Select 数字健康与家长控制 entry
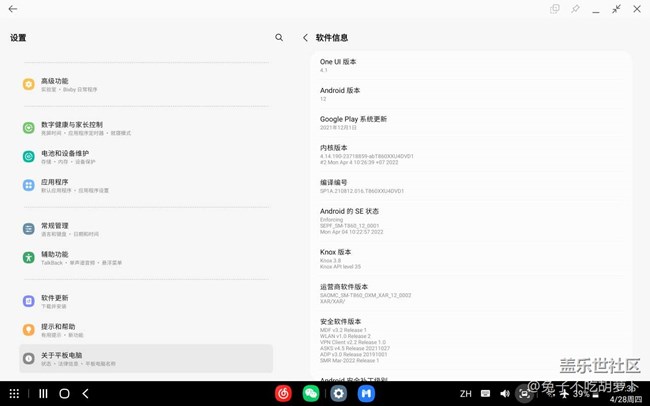 tap(71, 128)
